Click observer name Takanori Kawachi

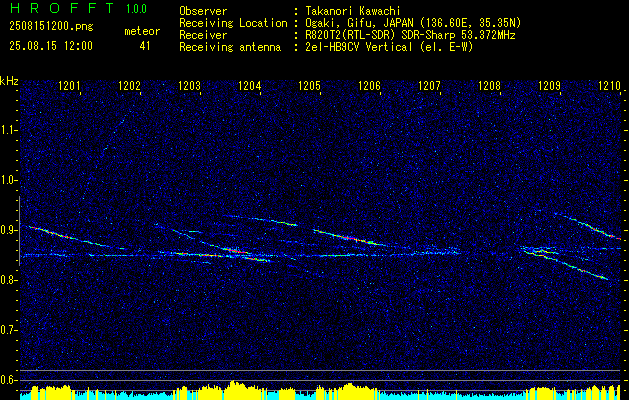(353, 11)
